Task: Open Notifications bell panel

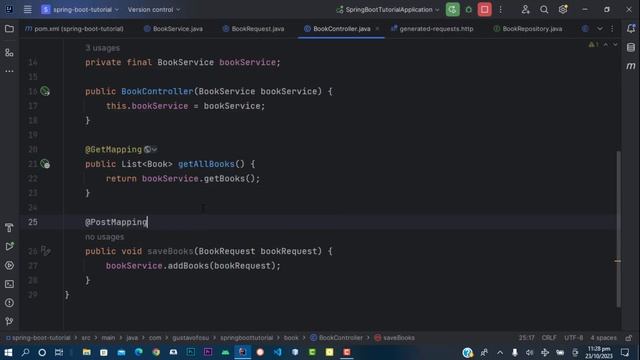Action: point(631,29)
